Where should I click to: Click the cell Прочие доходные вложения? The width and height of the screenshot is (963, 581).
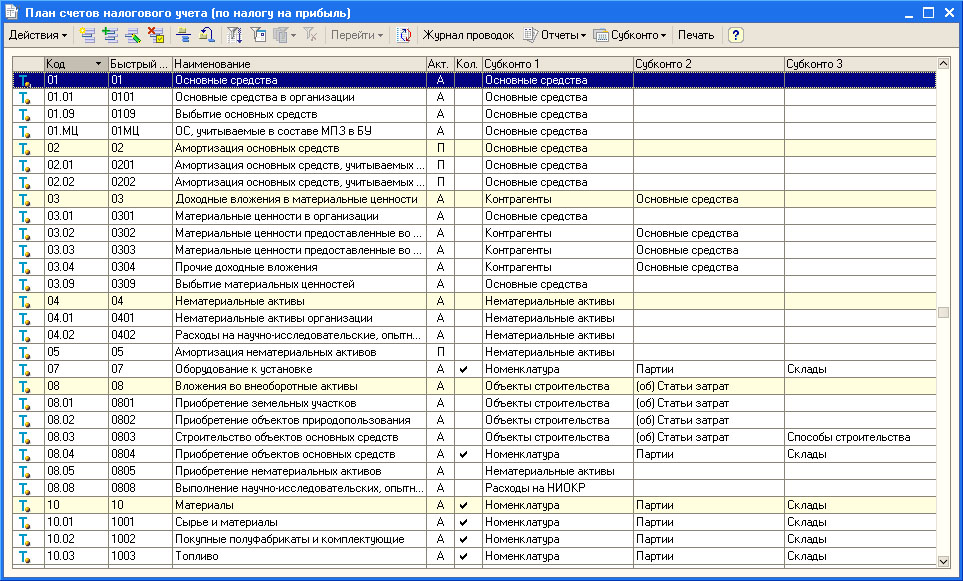coord(299,267)
